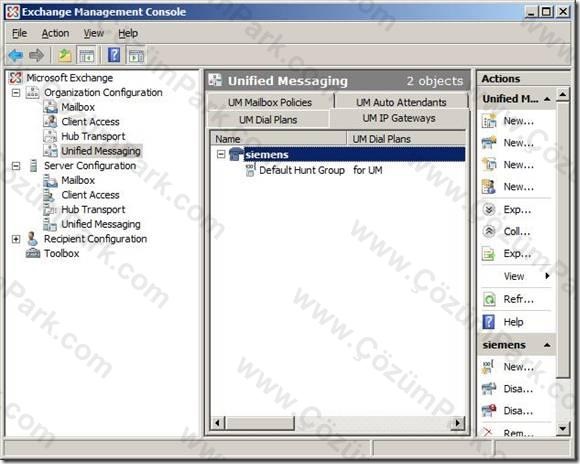Click Client Access icon under Organization Configuration

(50, 121)
